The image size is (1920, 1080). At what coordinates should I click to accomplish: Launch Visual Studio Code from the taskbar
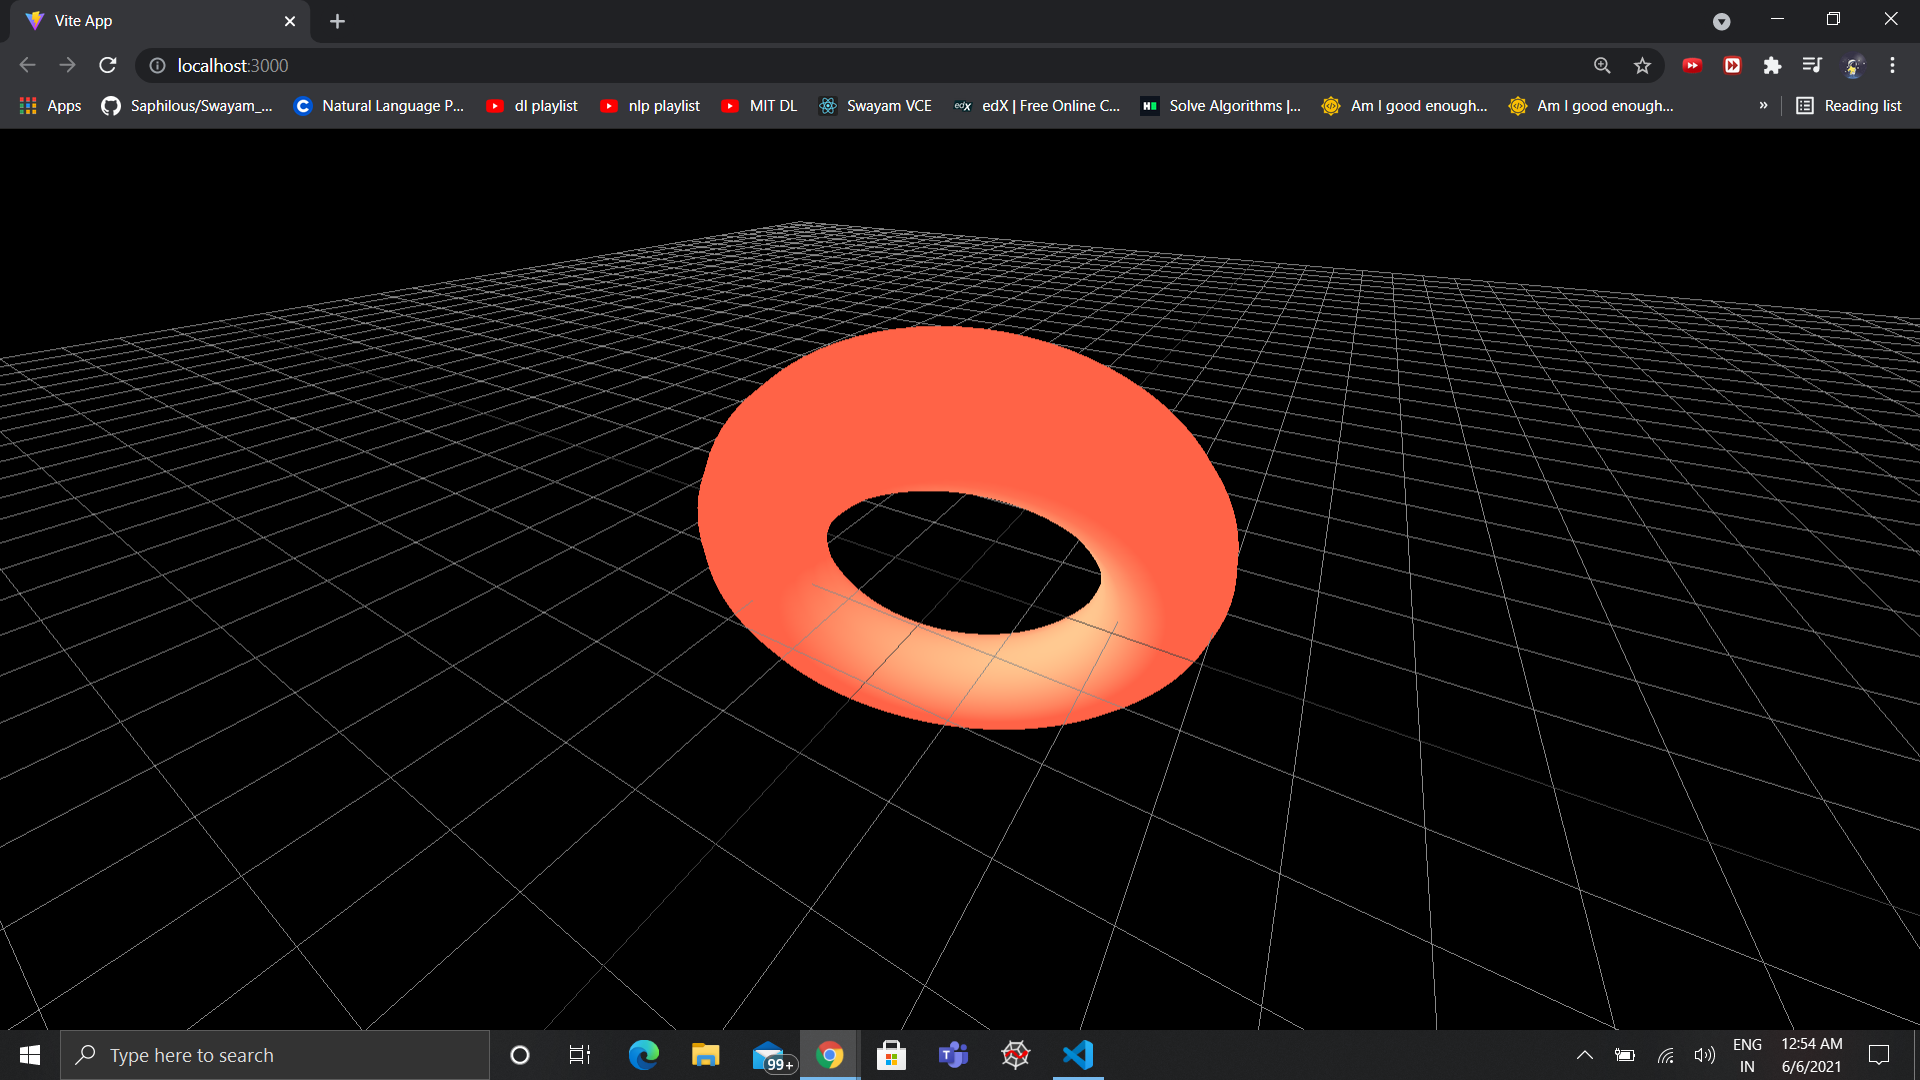pyautogui.click(x=1076, y=1054)
